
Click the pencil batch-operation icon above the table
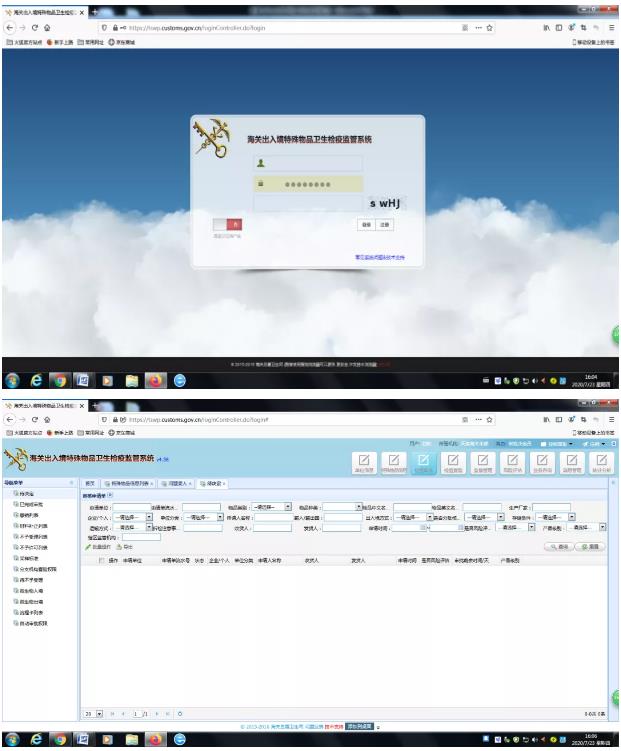coord(88,547)
